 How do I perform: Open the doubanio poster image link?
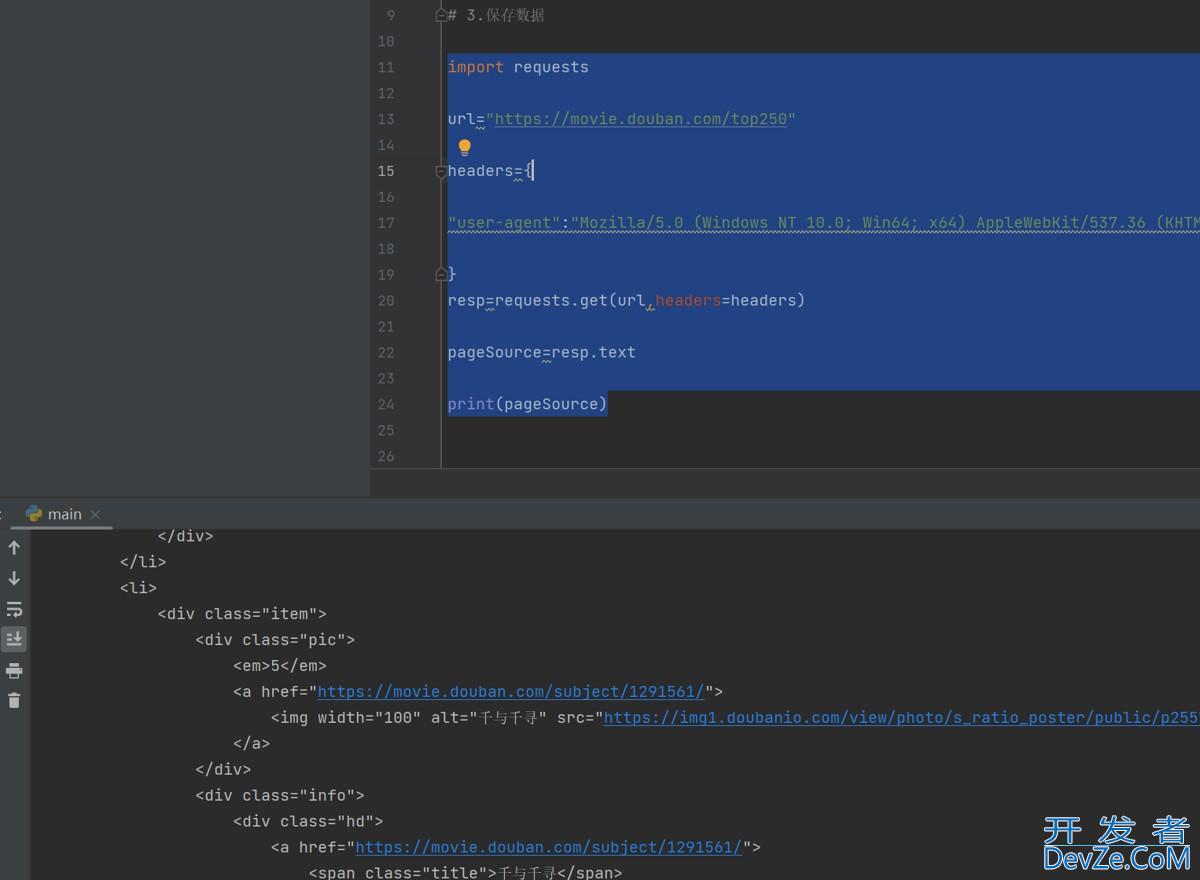point(900,718)
